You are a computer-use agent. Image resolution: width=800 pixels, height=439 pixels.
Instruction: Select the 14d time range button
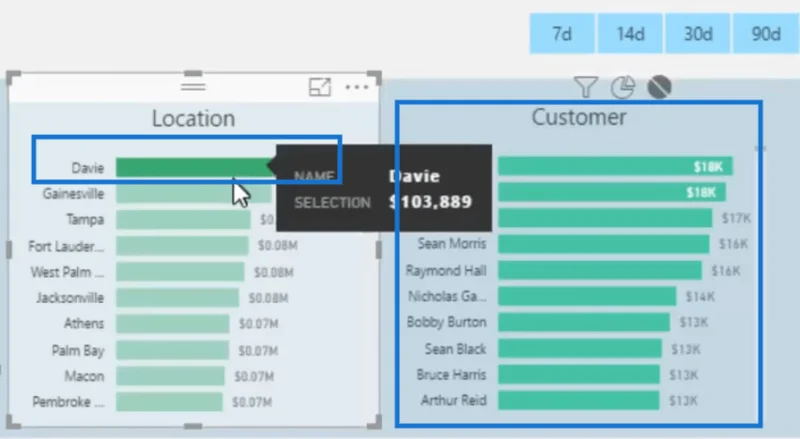[630, 34]
